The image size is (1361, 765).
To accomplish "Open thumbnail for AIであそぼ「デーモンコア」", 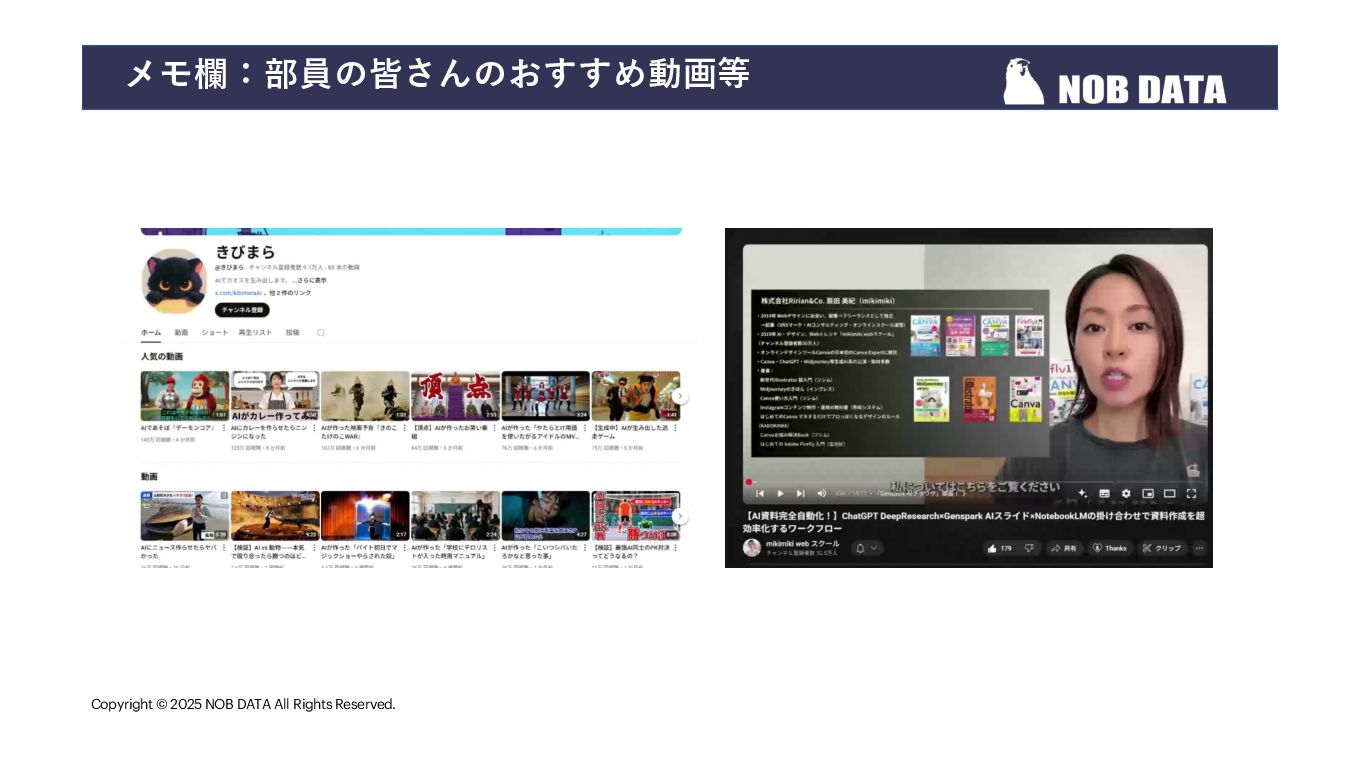I will (x=184, y=396).
